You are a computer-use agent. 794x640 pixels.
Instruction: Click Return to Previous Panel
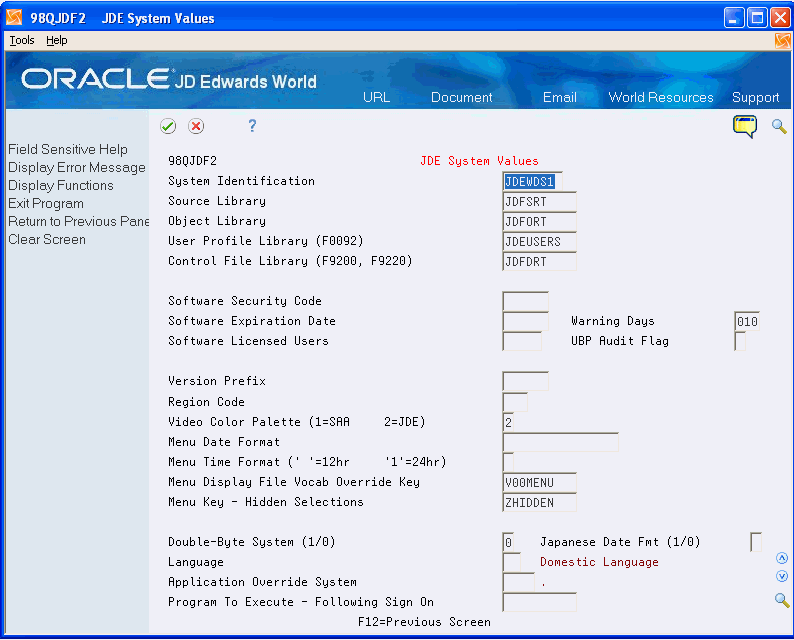point(78,221)
